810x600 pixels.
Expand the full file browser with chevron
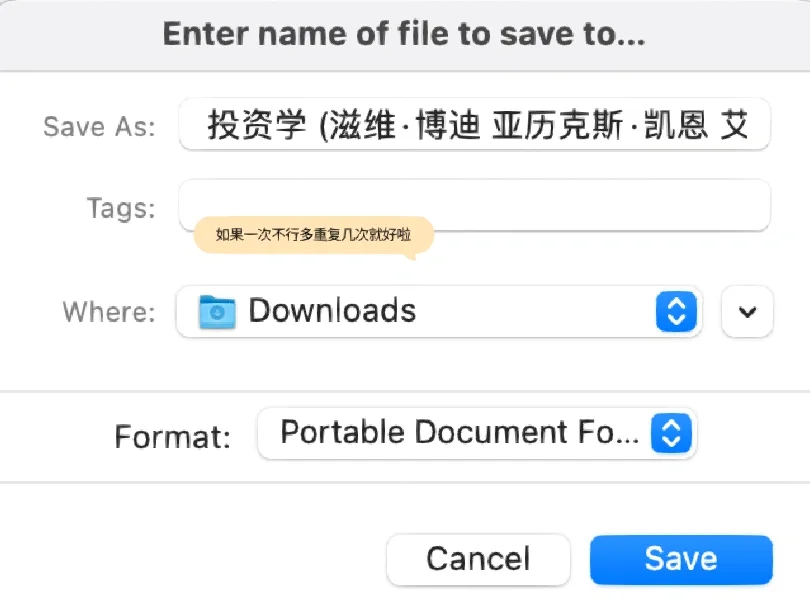coord(747,312)
